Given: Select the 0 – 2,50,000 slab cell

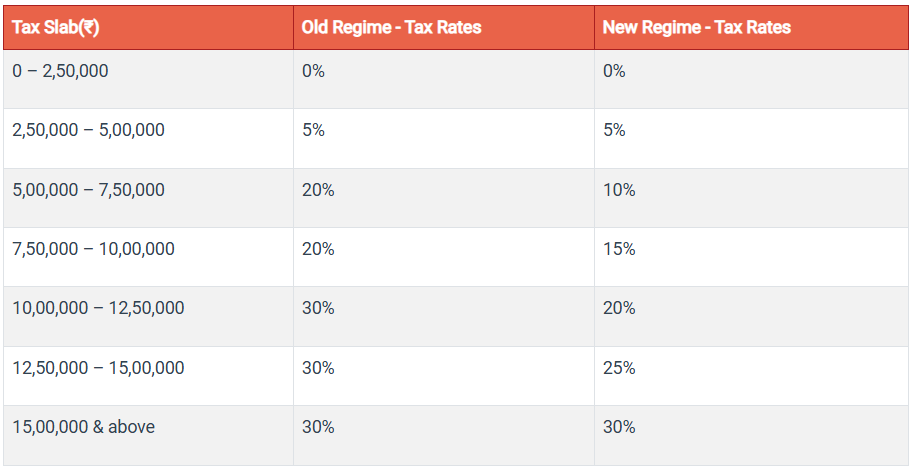Looking at the screenshot, I should (x=60, y=72).
